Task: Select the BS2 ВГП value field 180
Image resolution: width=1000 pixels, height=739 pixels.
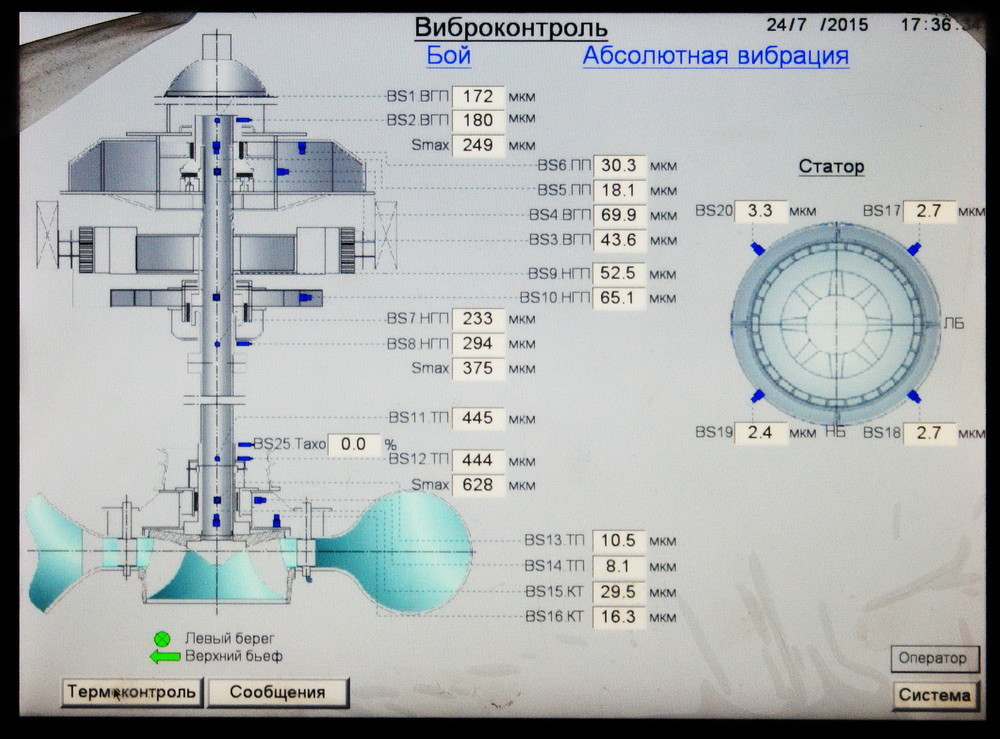Action: (x=478, y=121)
